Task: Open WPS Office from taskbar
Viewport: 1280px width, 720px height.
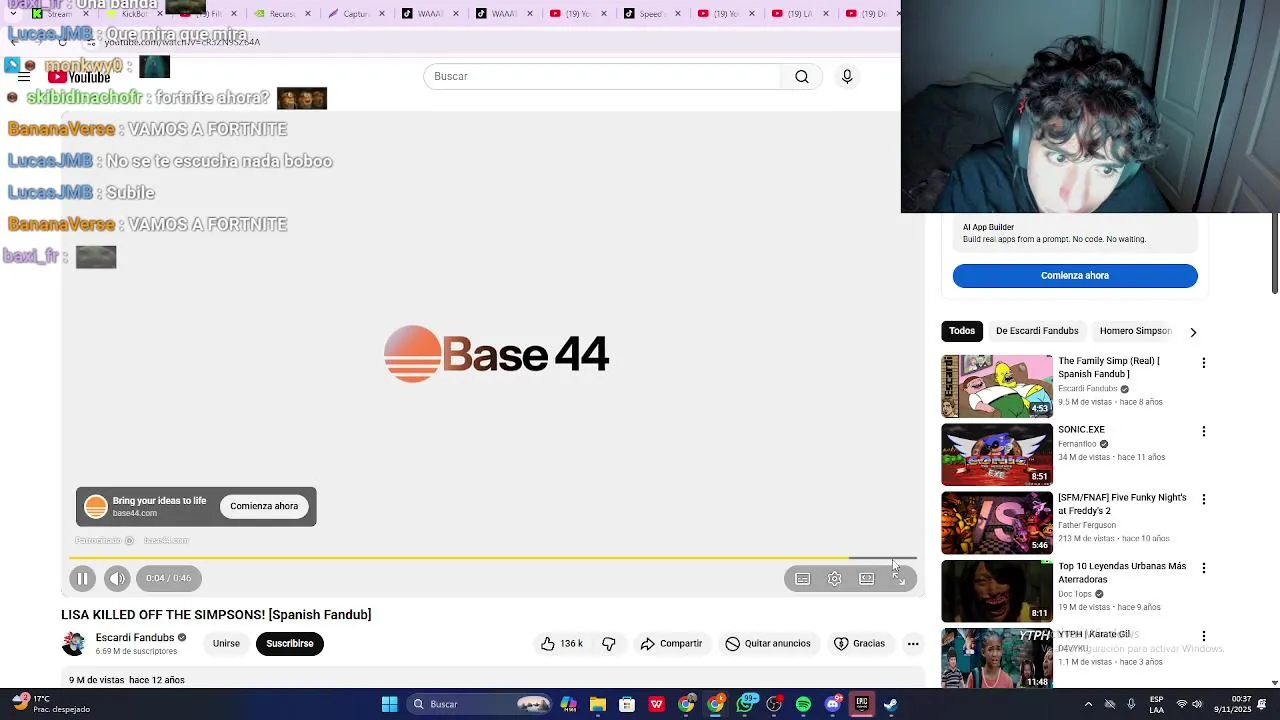Action: (x=656, y=705)
